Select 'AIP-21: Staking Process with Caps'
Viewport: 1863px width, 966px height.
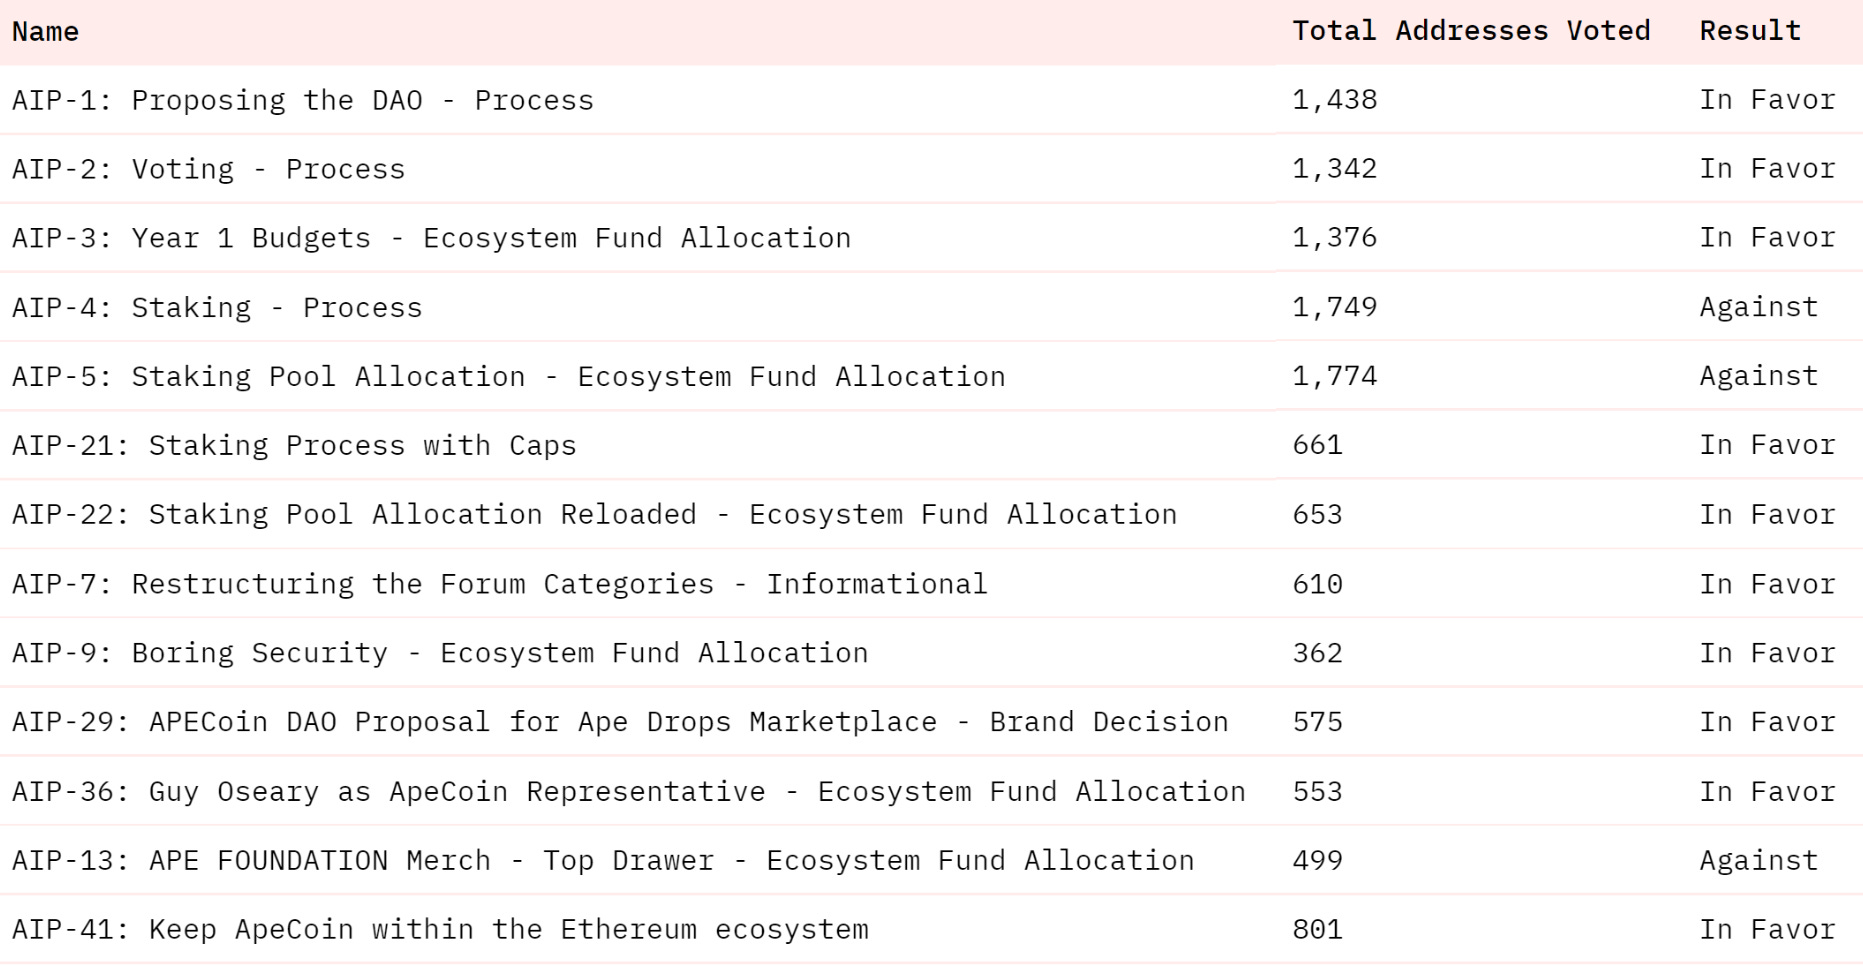tap(294, 446)
